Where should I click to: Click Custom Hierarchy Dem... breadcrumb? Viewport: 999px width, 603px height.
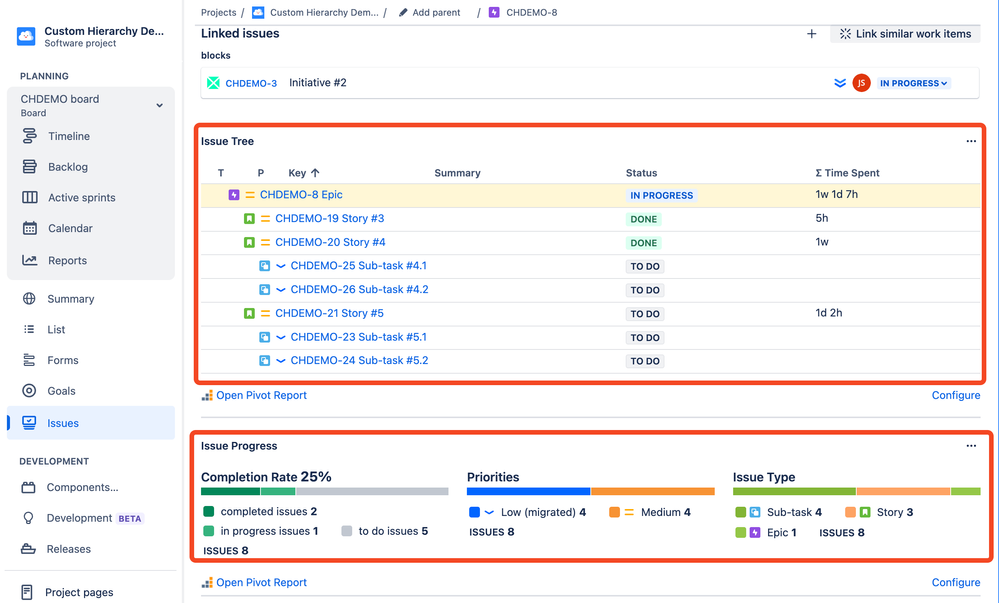click(x=324, y=12)
